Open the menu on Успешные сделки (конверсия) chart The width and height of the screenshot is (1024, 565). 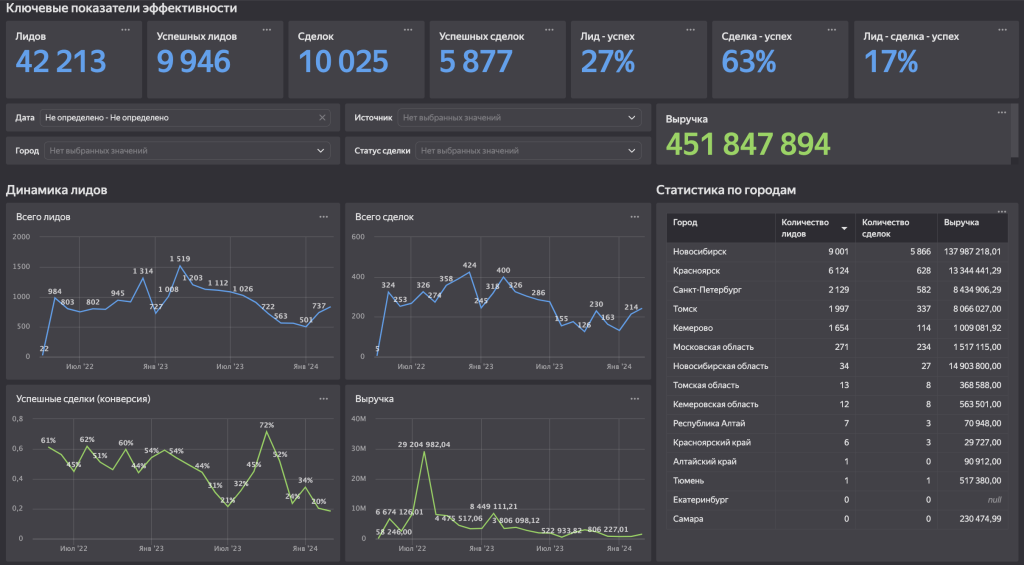pos(323,398)
